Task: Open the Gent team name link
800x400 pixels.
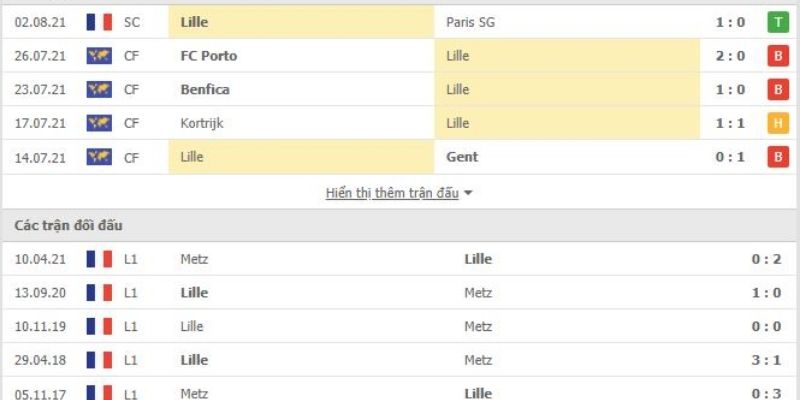Action: [x=462, y=157]
